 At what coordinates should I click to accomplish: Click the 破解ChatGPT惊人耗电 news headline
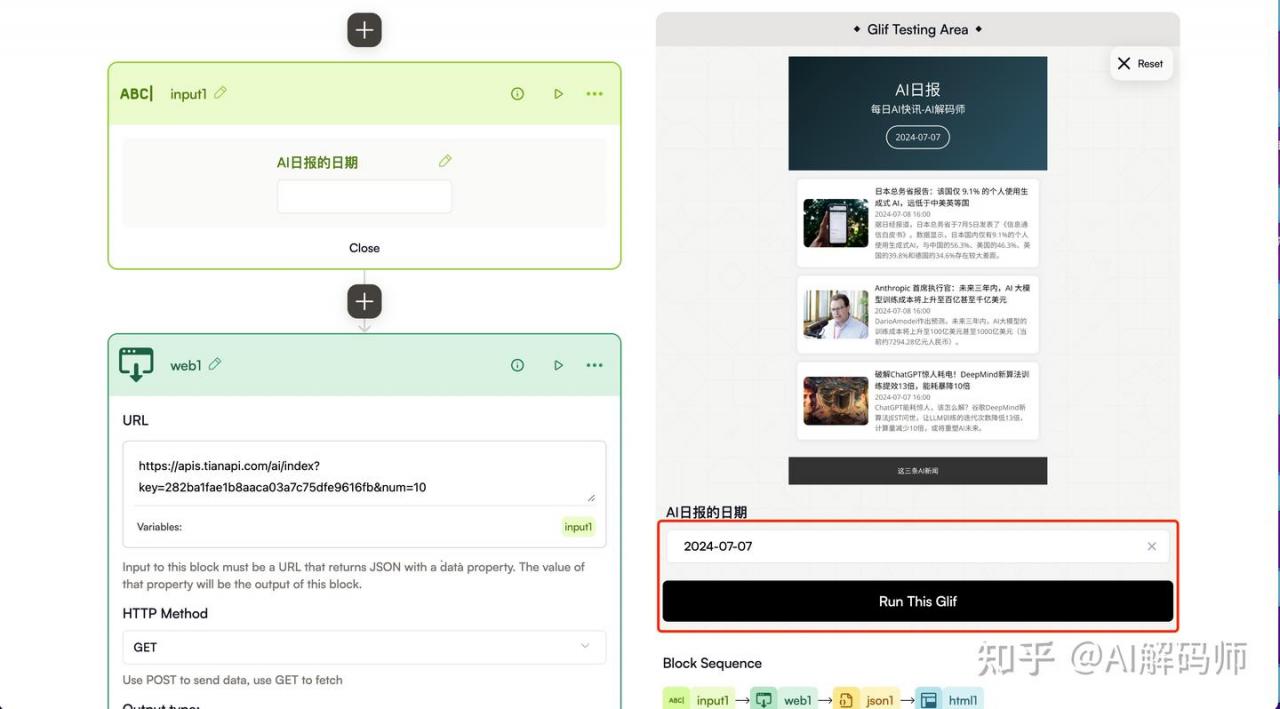tap(951, 380)
